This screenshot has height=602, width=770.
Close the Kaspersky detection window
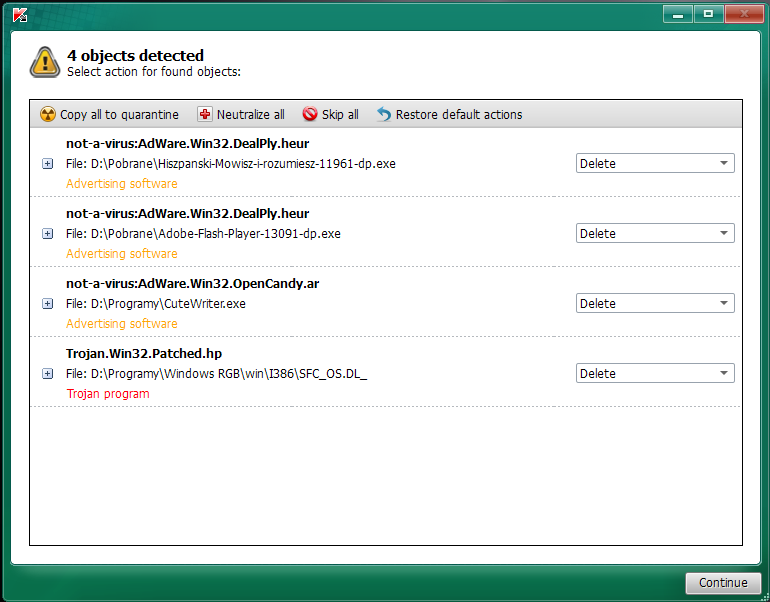743,14
